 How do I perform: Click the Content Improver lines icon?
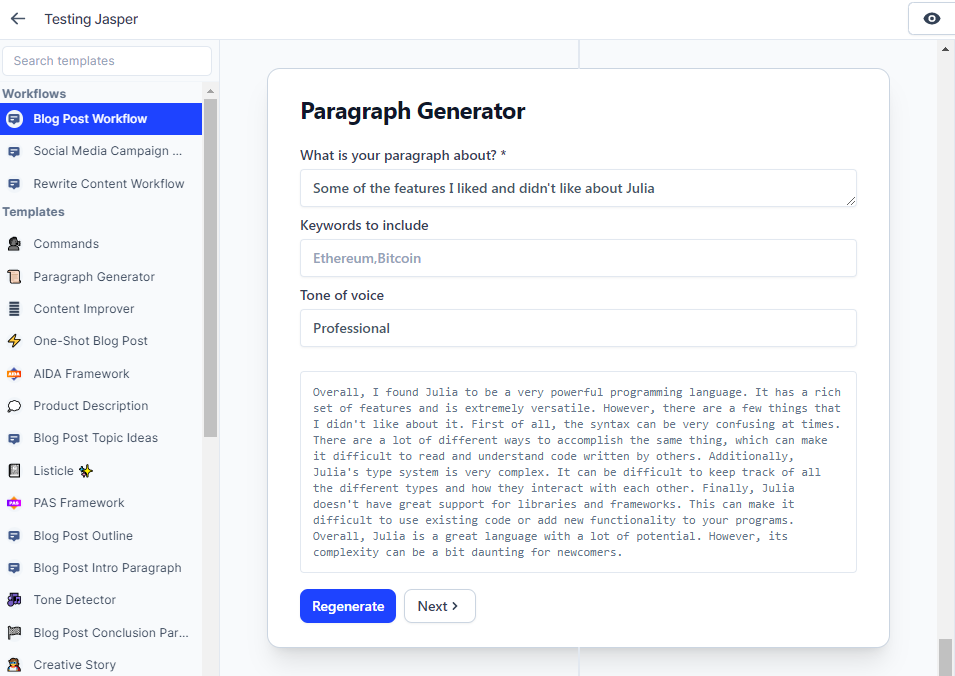click(x=14, y=309)
